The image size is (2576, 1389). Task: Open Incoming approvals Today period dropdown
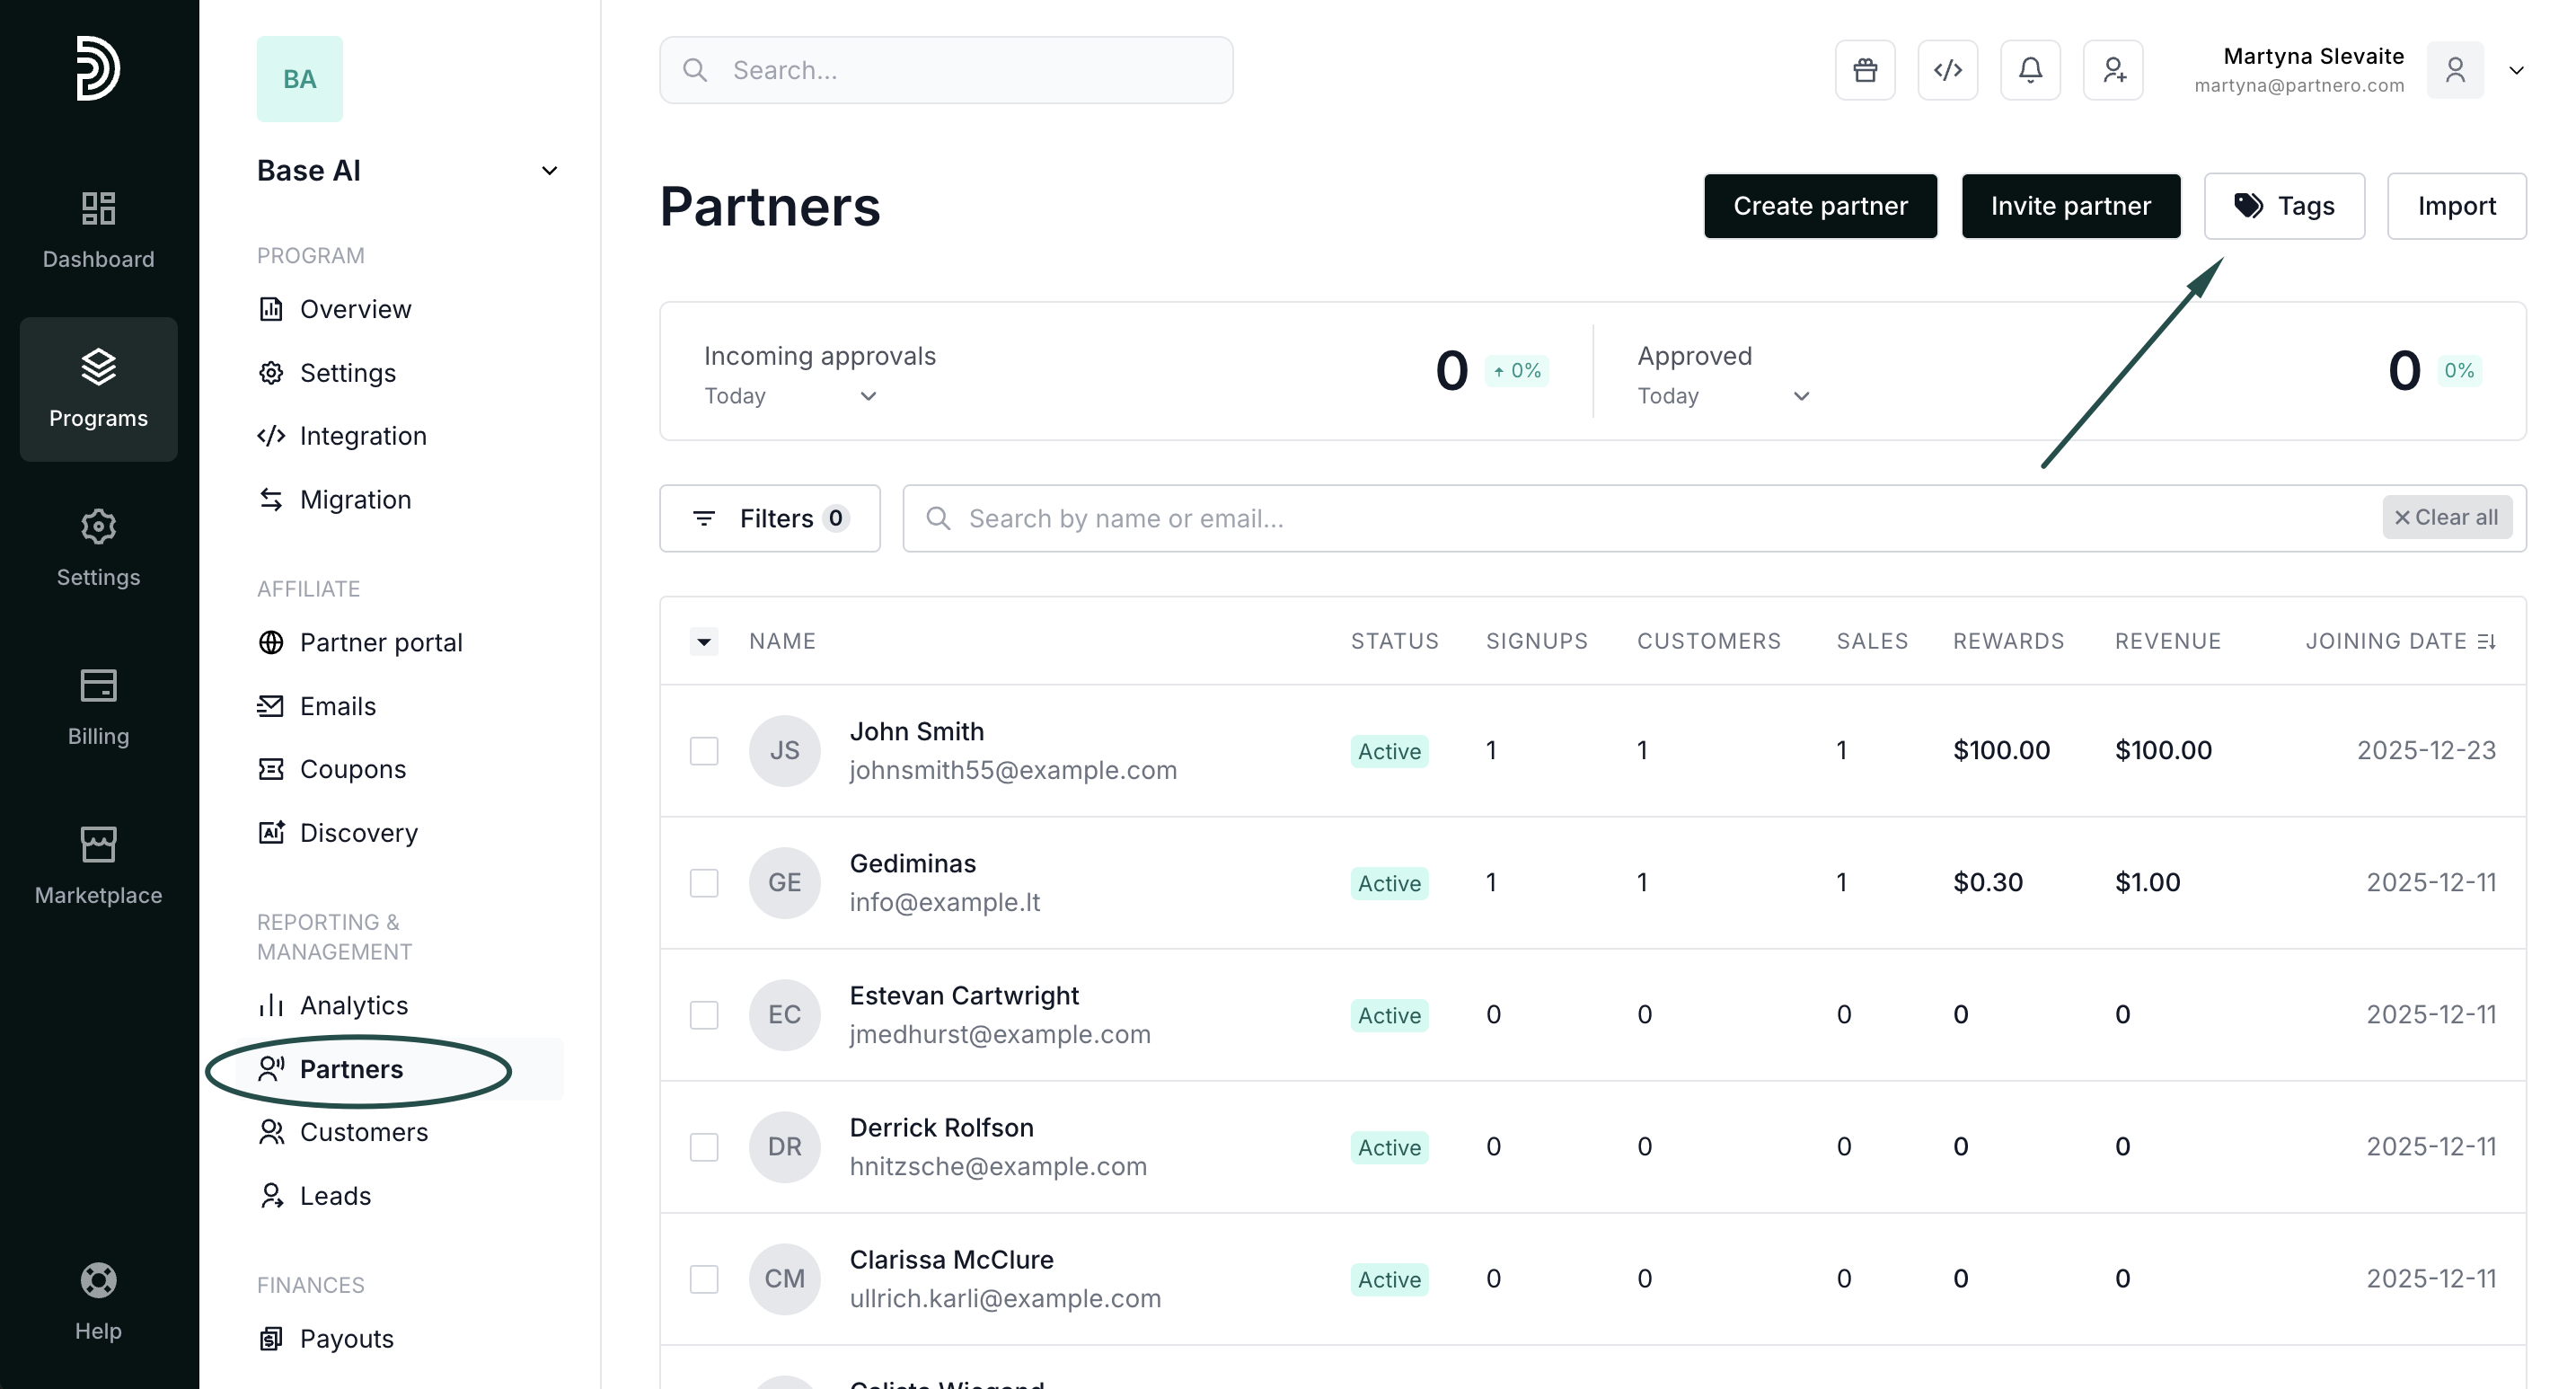coord(790,396)
